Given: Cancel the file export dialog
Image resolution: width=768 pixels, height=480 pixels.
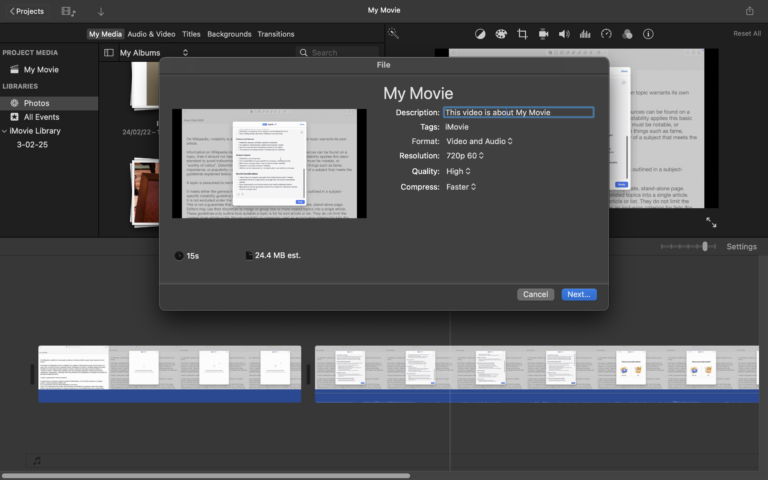Looking at the screenshot, I should coord(535,294).
